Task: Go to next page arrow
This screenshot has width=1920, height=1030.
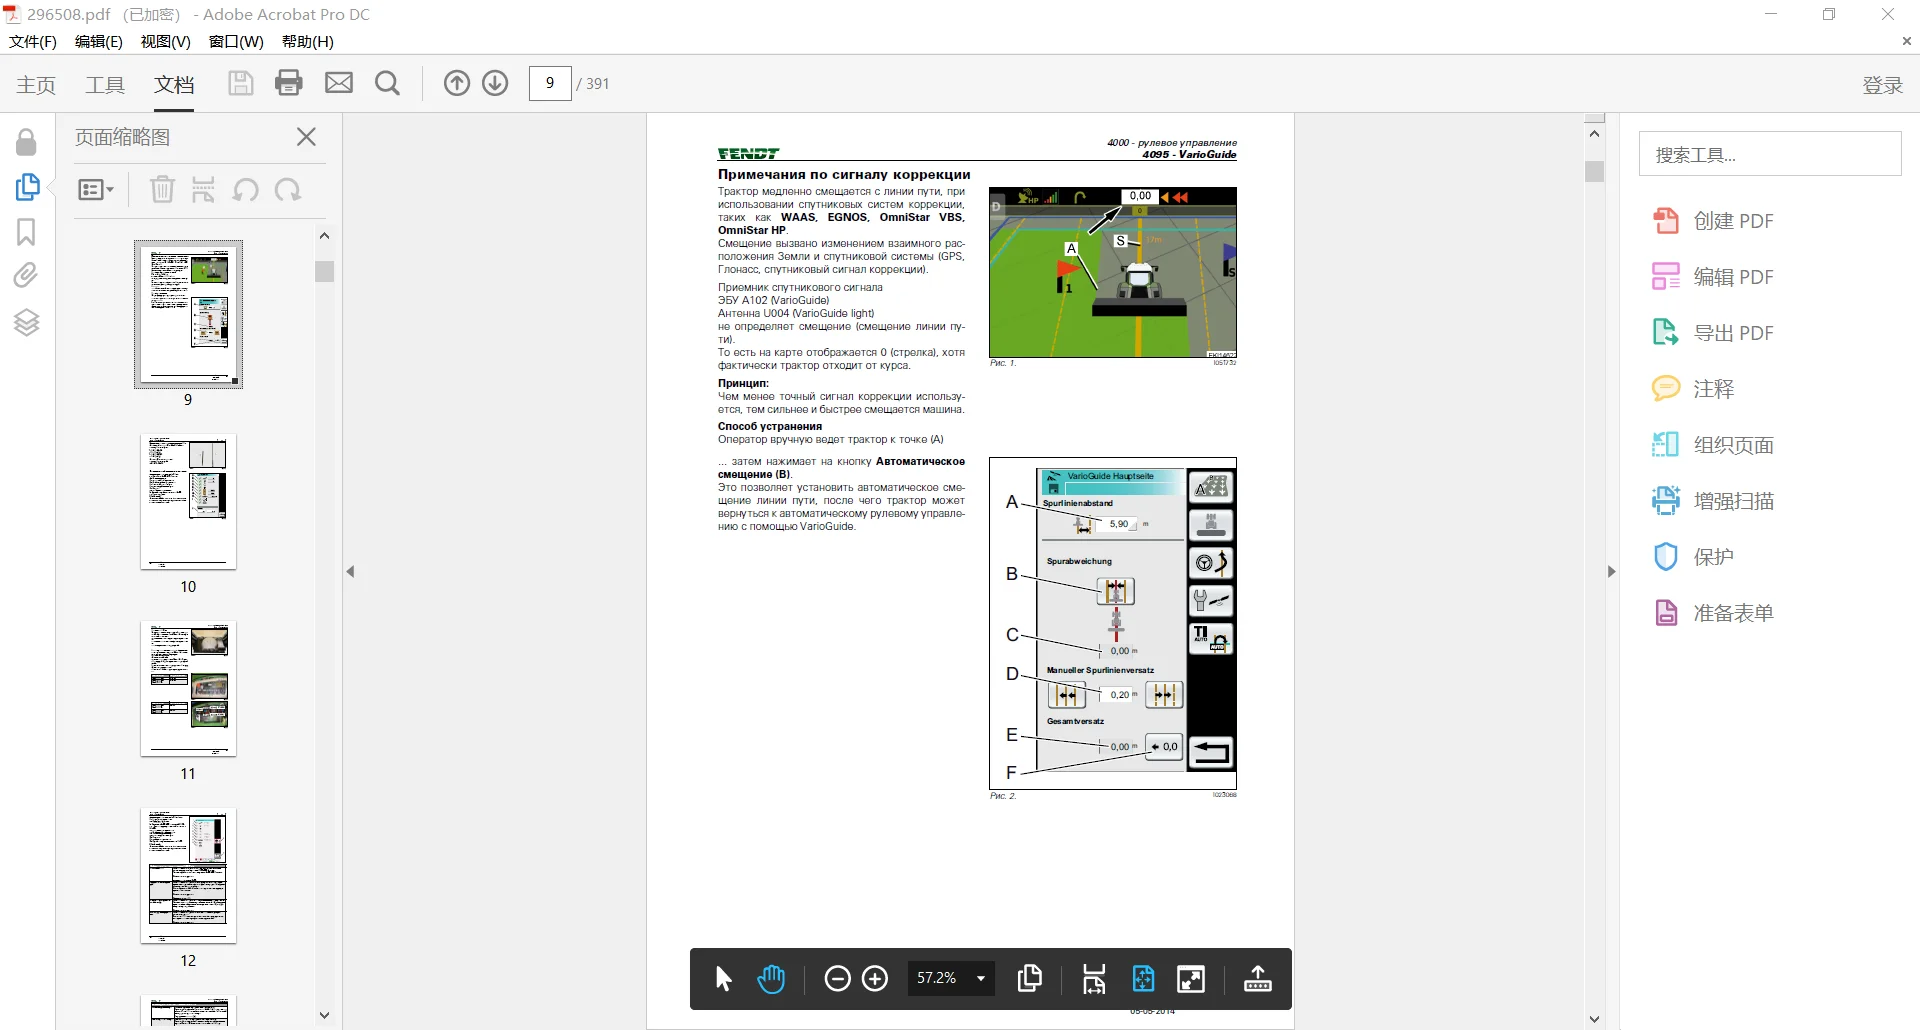Action: click(495, 83)
